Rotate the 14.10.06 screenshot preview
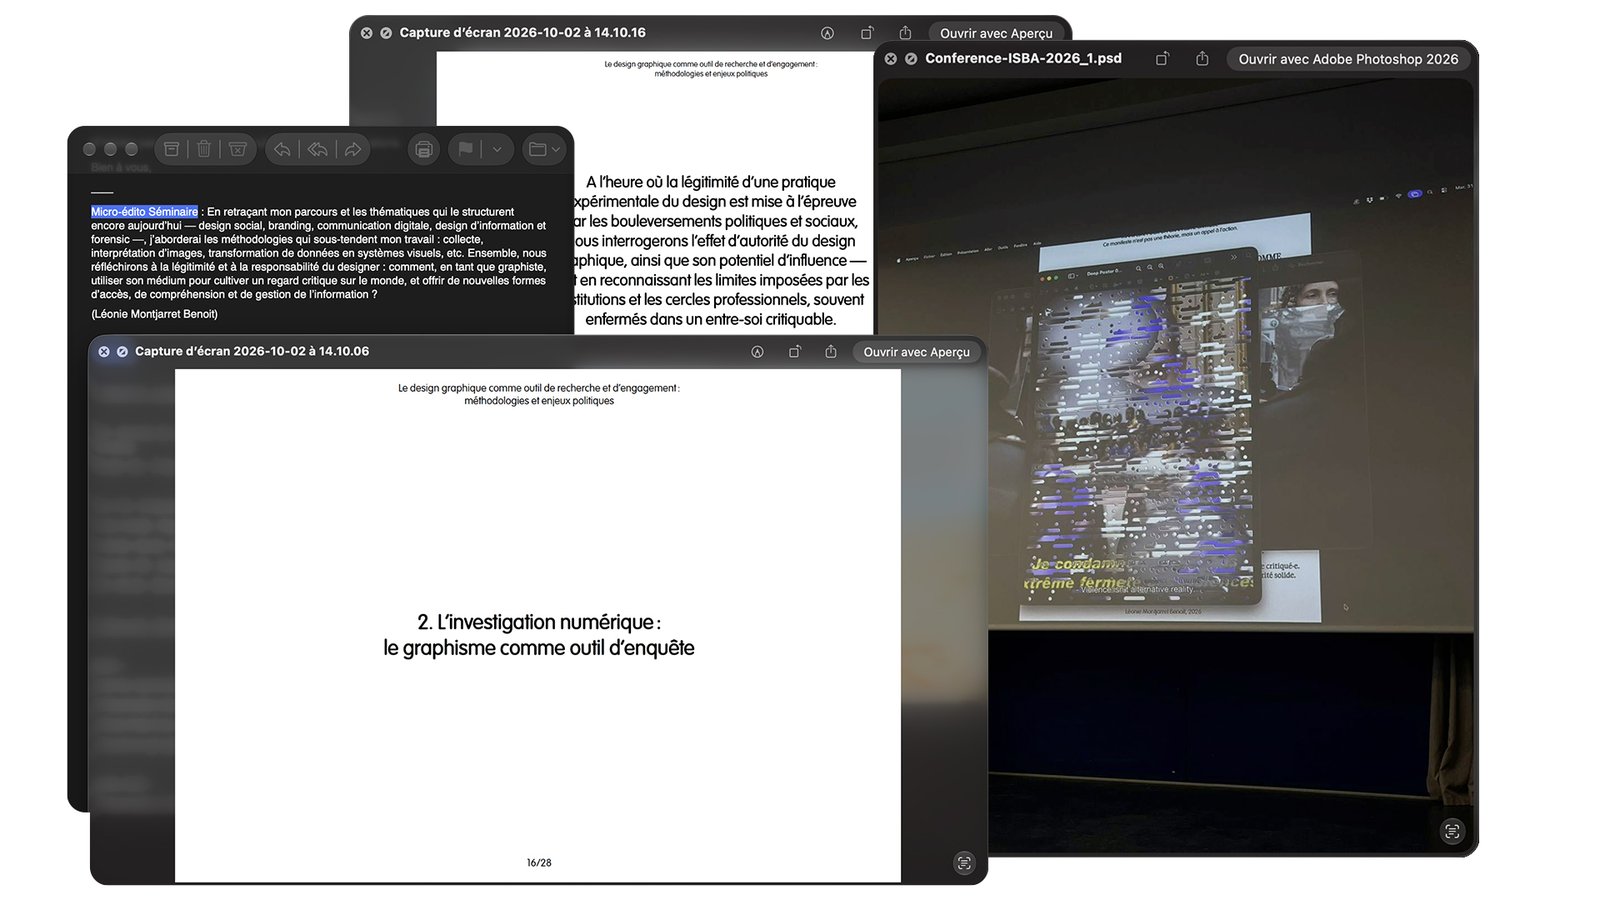Image resolution: width=1600 pixels, height=900 pixels. [795, 352]
